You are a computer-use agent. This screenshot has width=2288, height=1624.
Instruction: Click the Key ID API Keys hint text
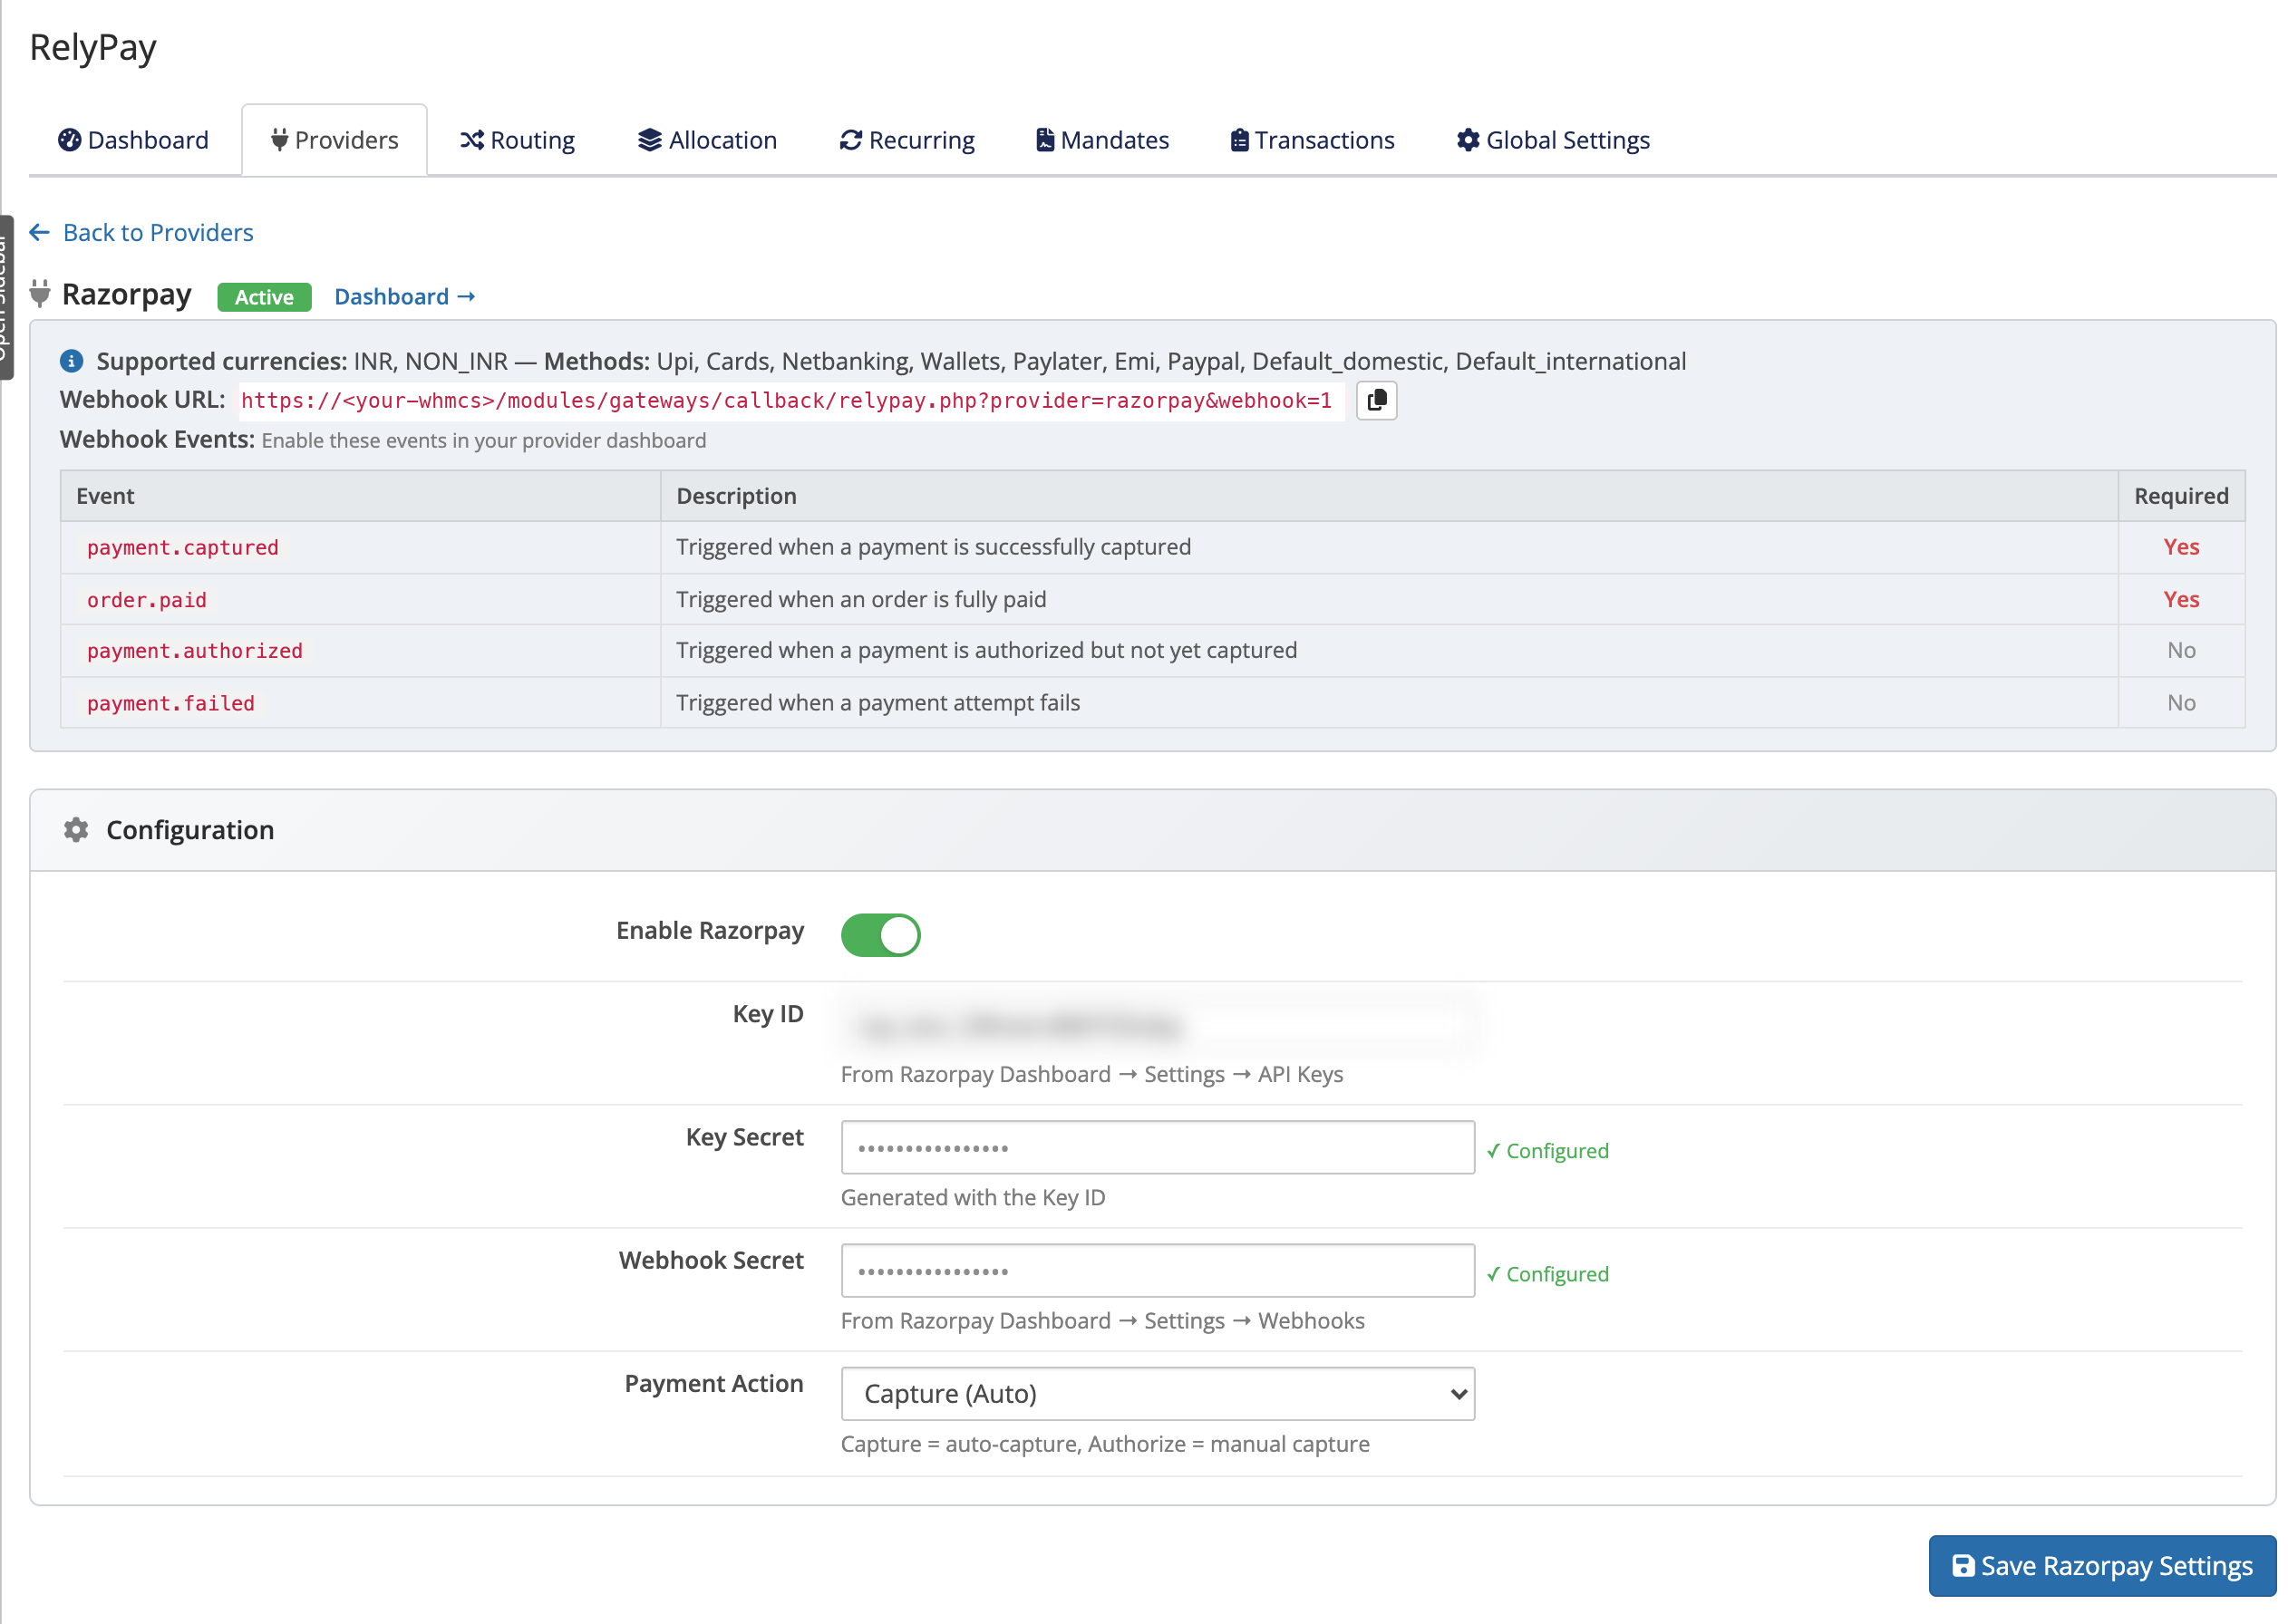(1092, 1075)
